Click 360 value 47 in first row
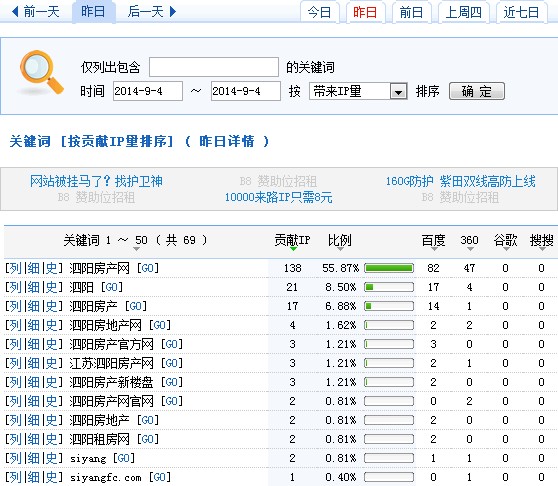The height and width of the screenshot is (486, 558). 469,268
